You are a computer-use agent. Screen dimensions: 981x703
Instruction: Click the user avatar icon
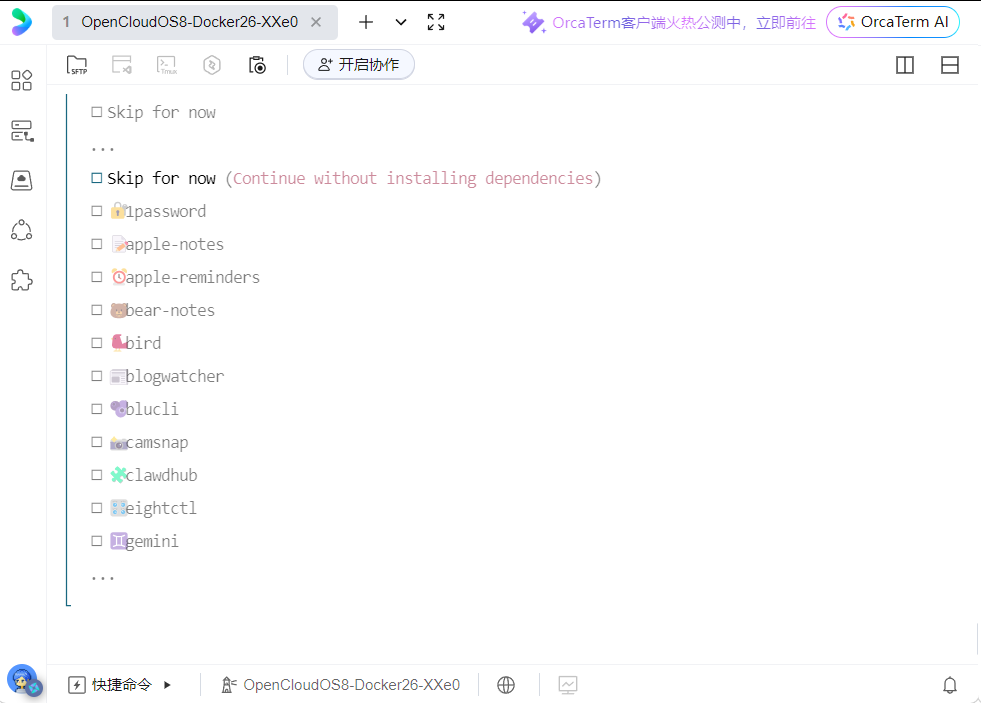(x=23, y=679)
